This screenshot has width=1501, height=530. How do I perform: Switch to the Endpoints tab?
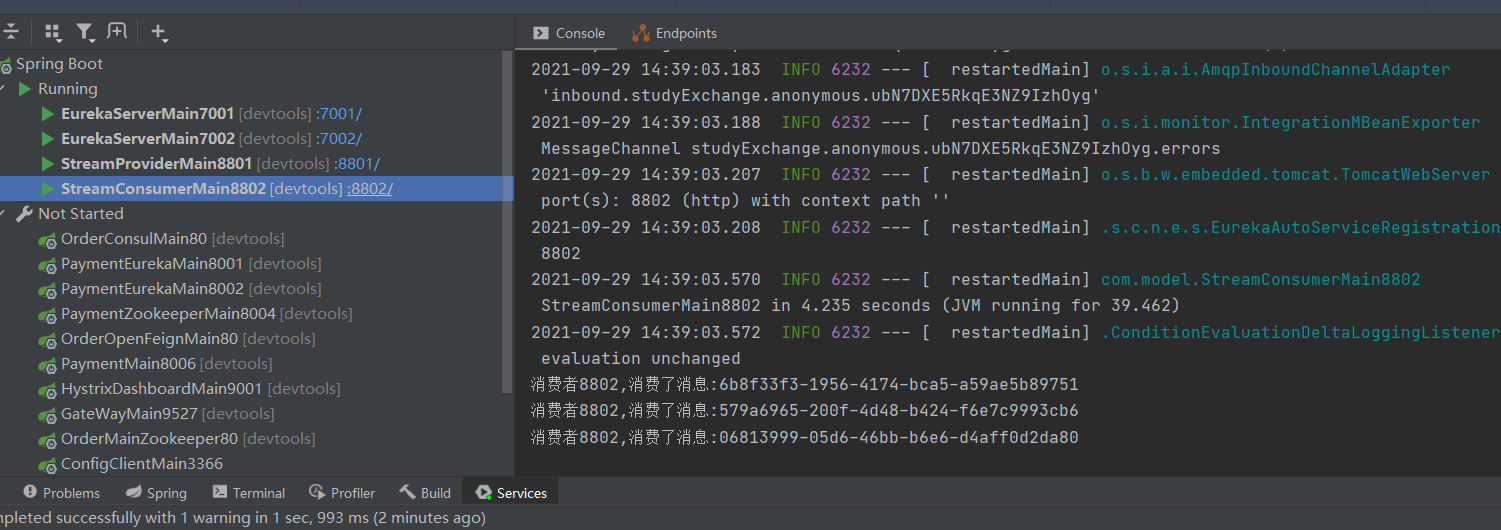pos(674,33)
